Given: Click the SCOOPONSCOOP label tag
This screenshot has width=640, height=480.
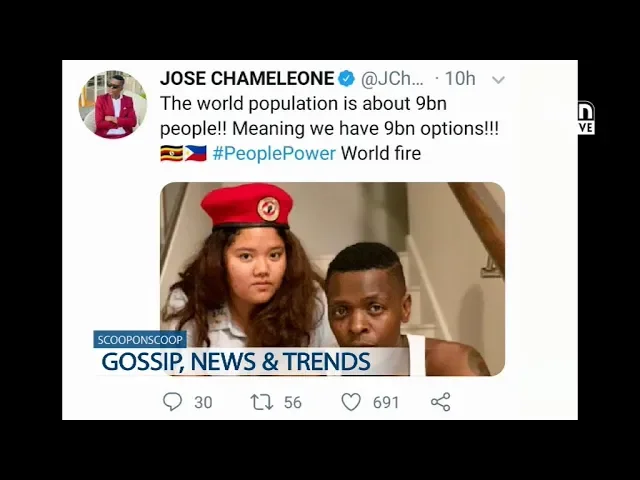Looking at the screenshot, I should [140, 340].
